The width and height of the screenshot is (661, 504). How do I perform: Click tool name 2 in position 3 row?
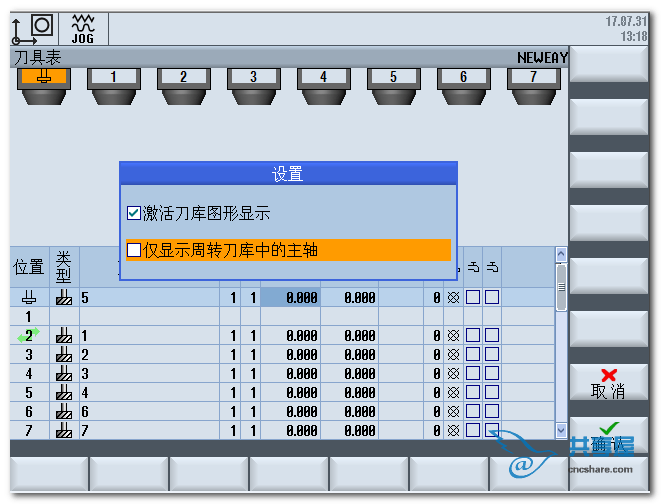point(85,355)
